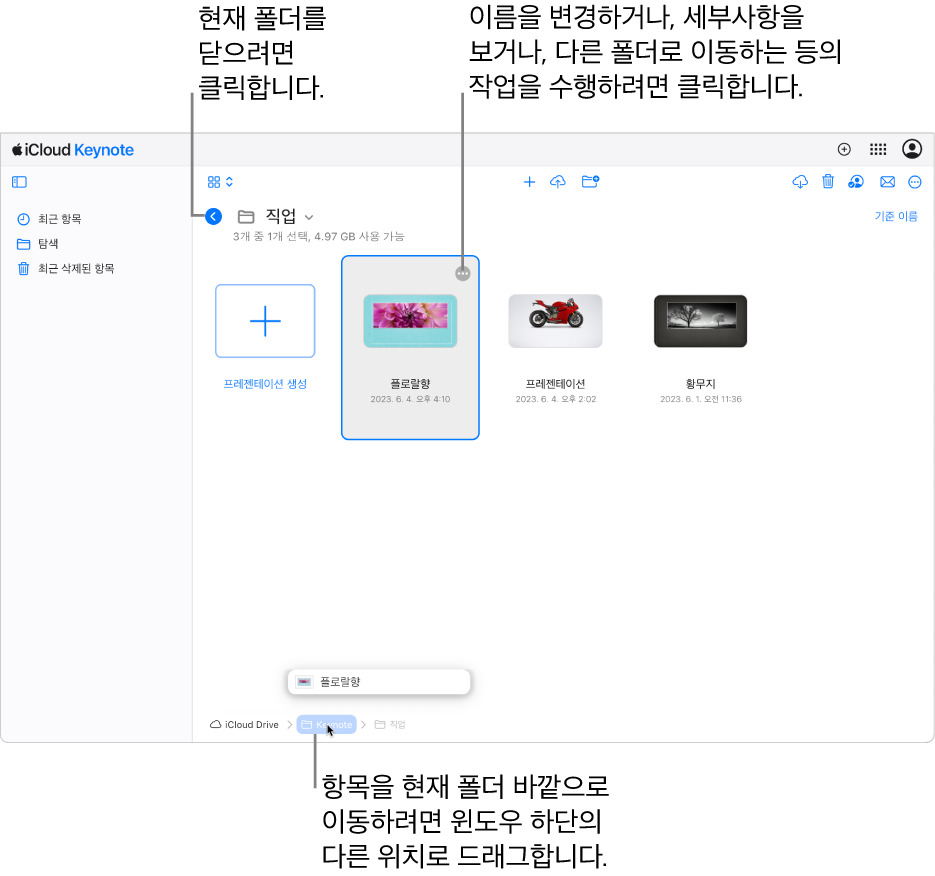
Task: Click the 플로랄향 file name under thumbnail
Action: pos(410,383)
